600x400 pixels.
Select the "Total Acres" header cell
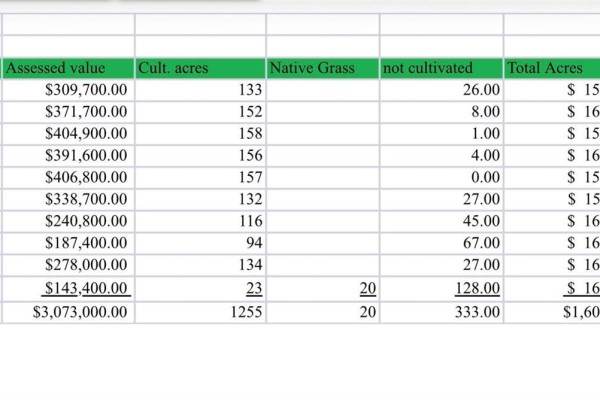(x=552, y=69)
